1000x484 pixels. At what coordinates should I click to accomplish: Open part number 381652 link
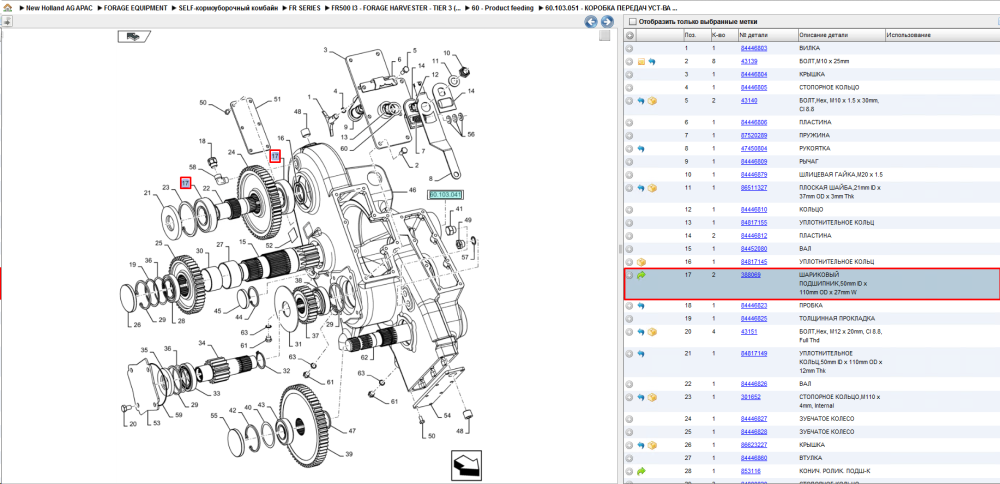point(750,397)
